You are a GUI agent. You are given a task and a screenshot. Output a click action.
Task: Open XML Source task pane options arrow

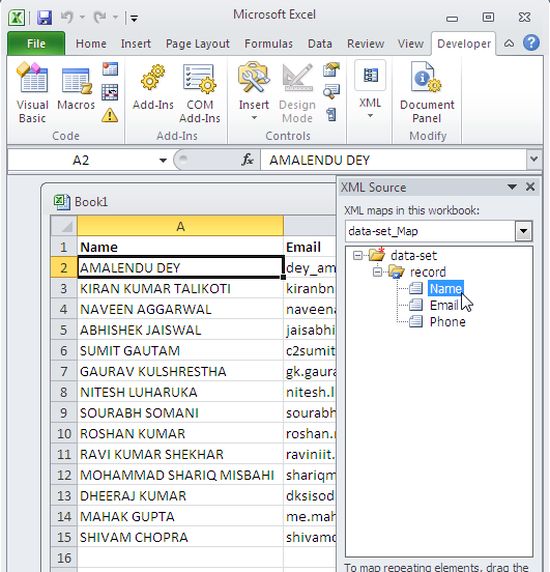pyautogui.click(x=512, y=187)
